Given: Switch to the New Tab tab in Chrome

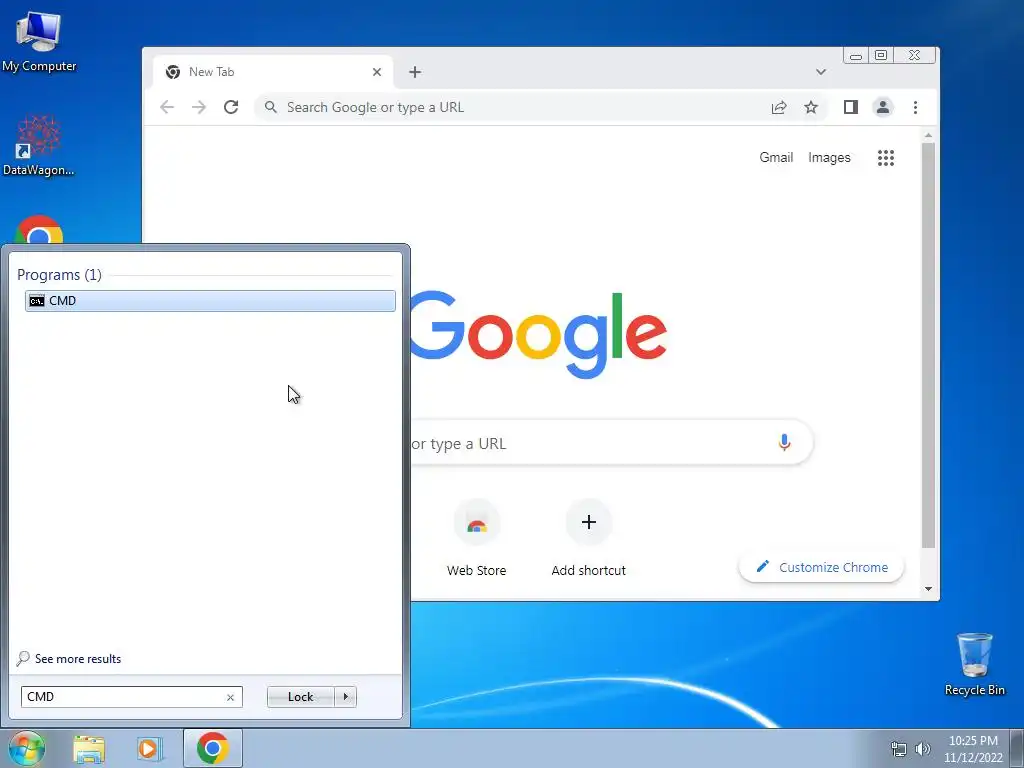Looking at the screenshot, I should tap(273, 72).
